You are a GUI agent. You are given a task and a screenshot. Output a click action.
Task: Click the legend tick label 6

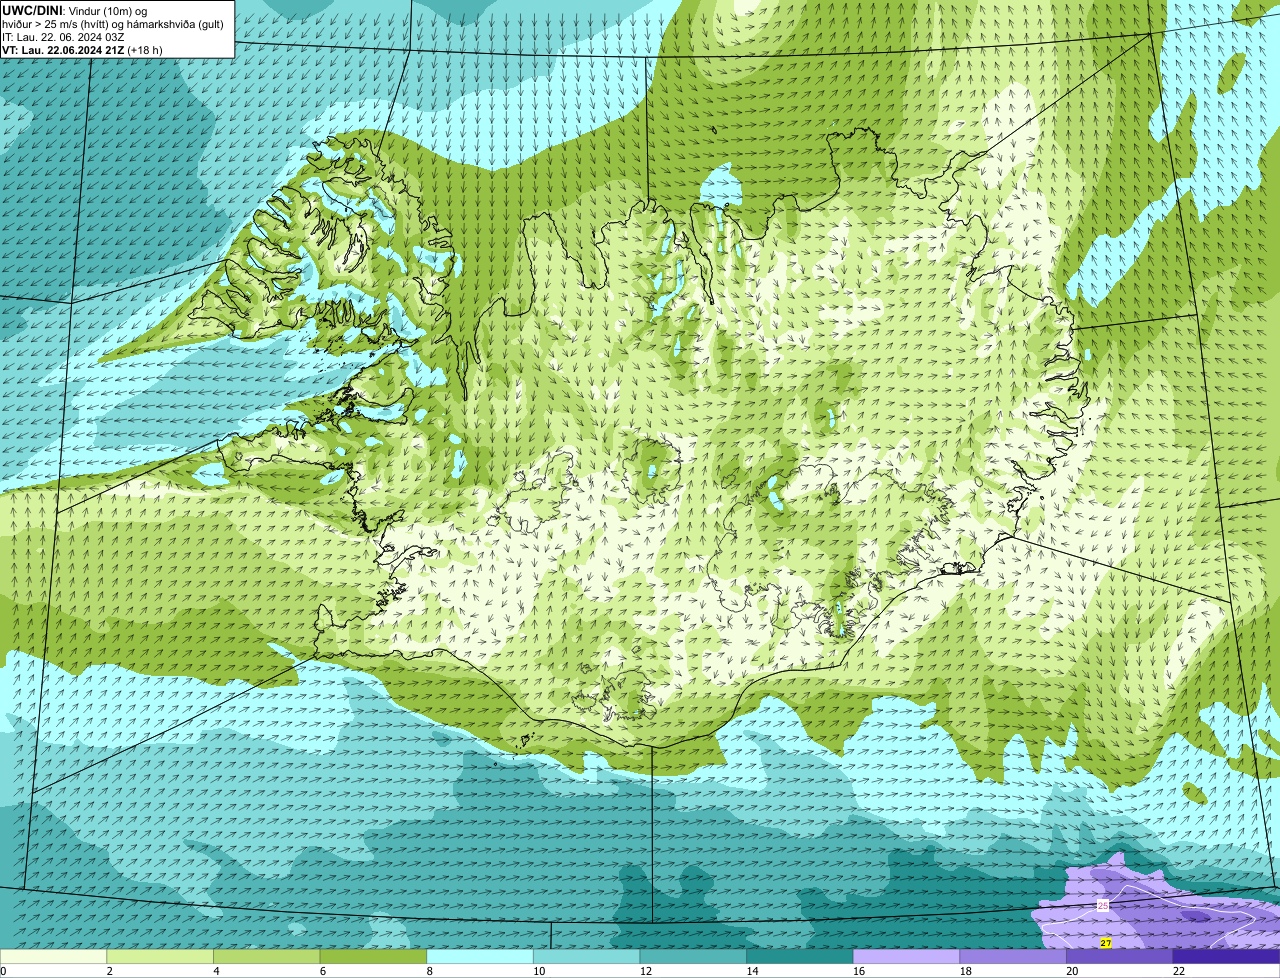(322, 971)
